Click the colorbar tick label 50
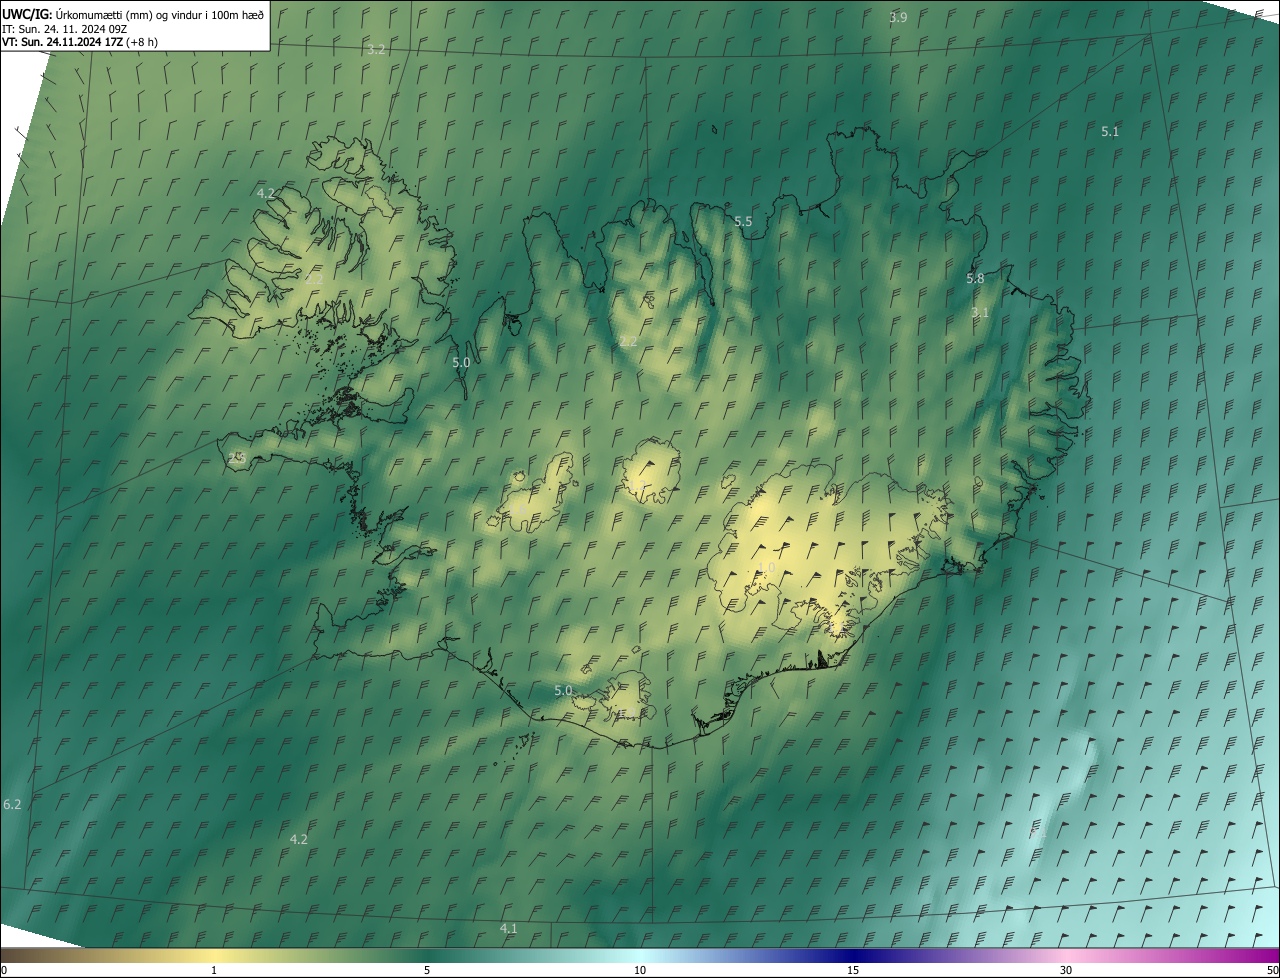1280x978 pixels. pos(1272,970)
